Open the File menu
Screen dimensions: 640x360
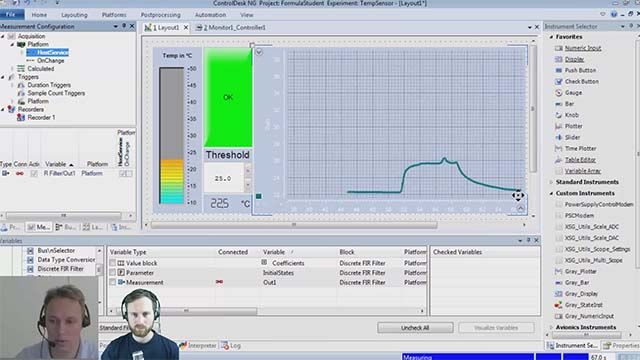(11, 15)
